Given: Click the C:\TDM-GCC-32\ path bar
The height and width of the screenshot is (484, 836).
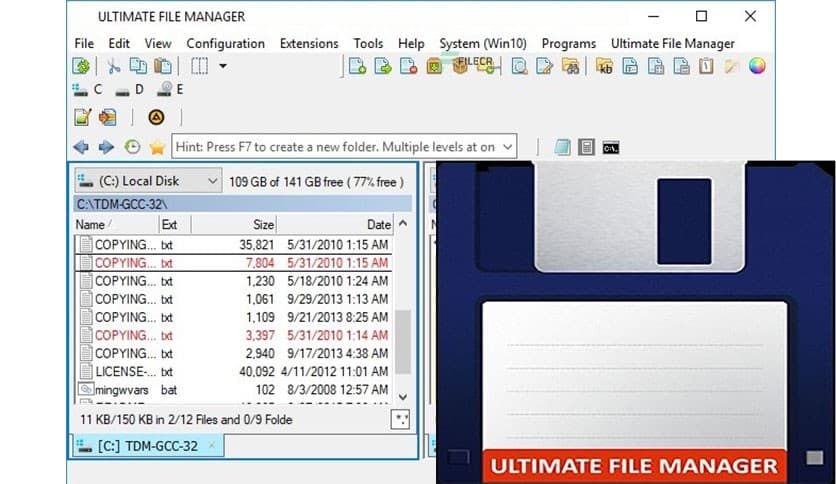Looking at the screenshot, I should (x=243, y=204).
